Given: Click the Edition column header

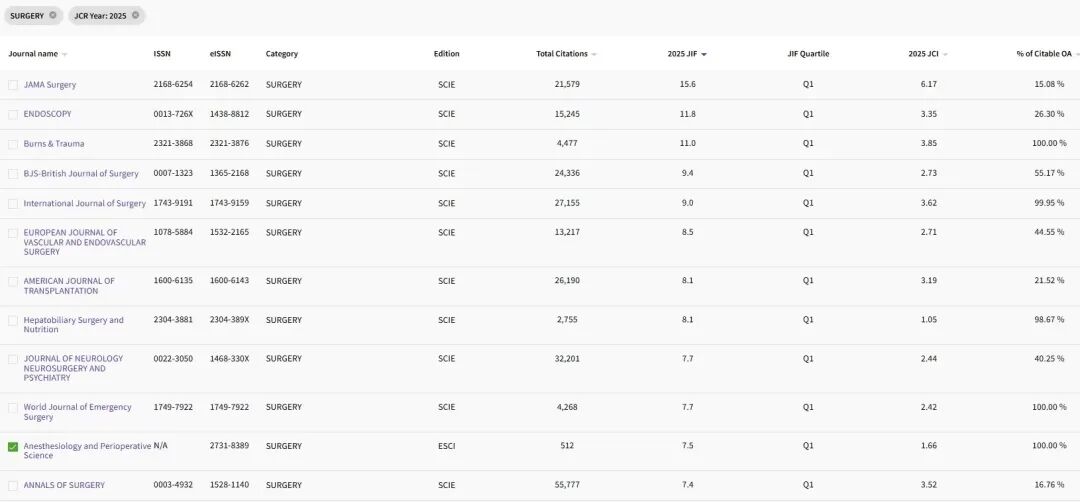Looking at the screenshot, I should coord(446,54).
